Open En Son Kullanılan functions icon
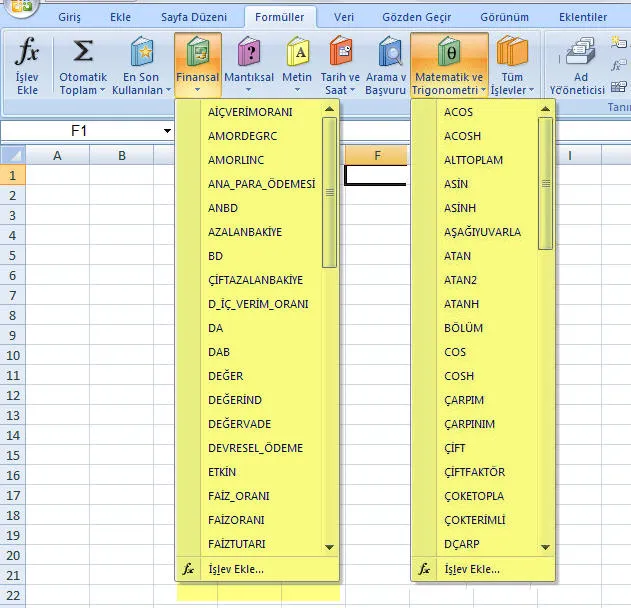The width and height of the screenshot is (631, 608). point(141,52)
